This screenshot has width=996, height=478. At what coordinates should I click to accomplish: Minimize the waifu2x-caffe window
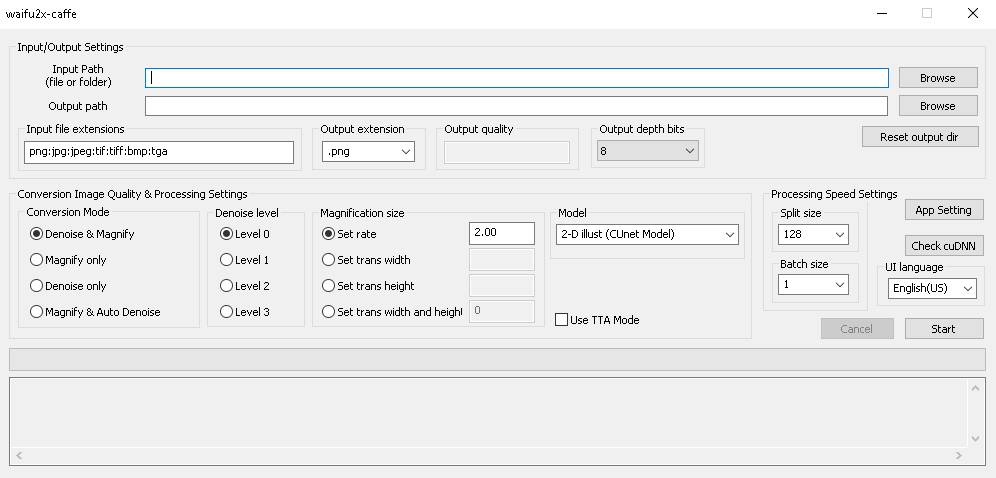click(882, 13)
